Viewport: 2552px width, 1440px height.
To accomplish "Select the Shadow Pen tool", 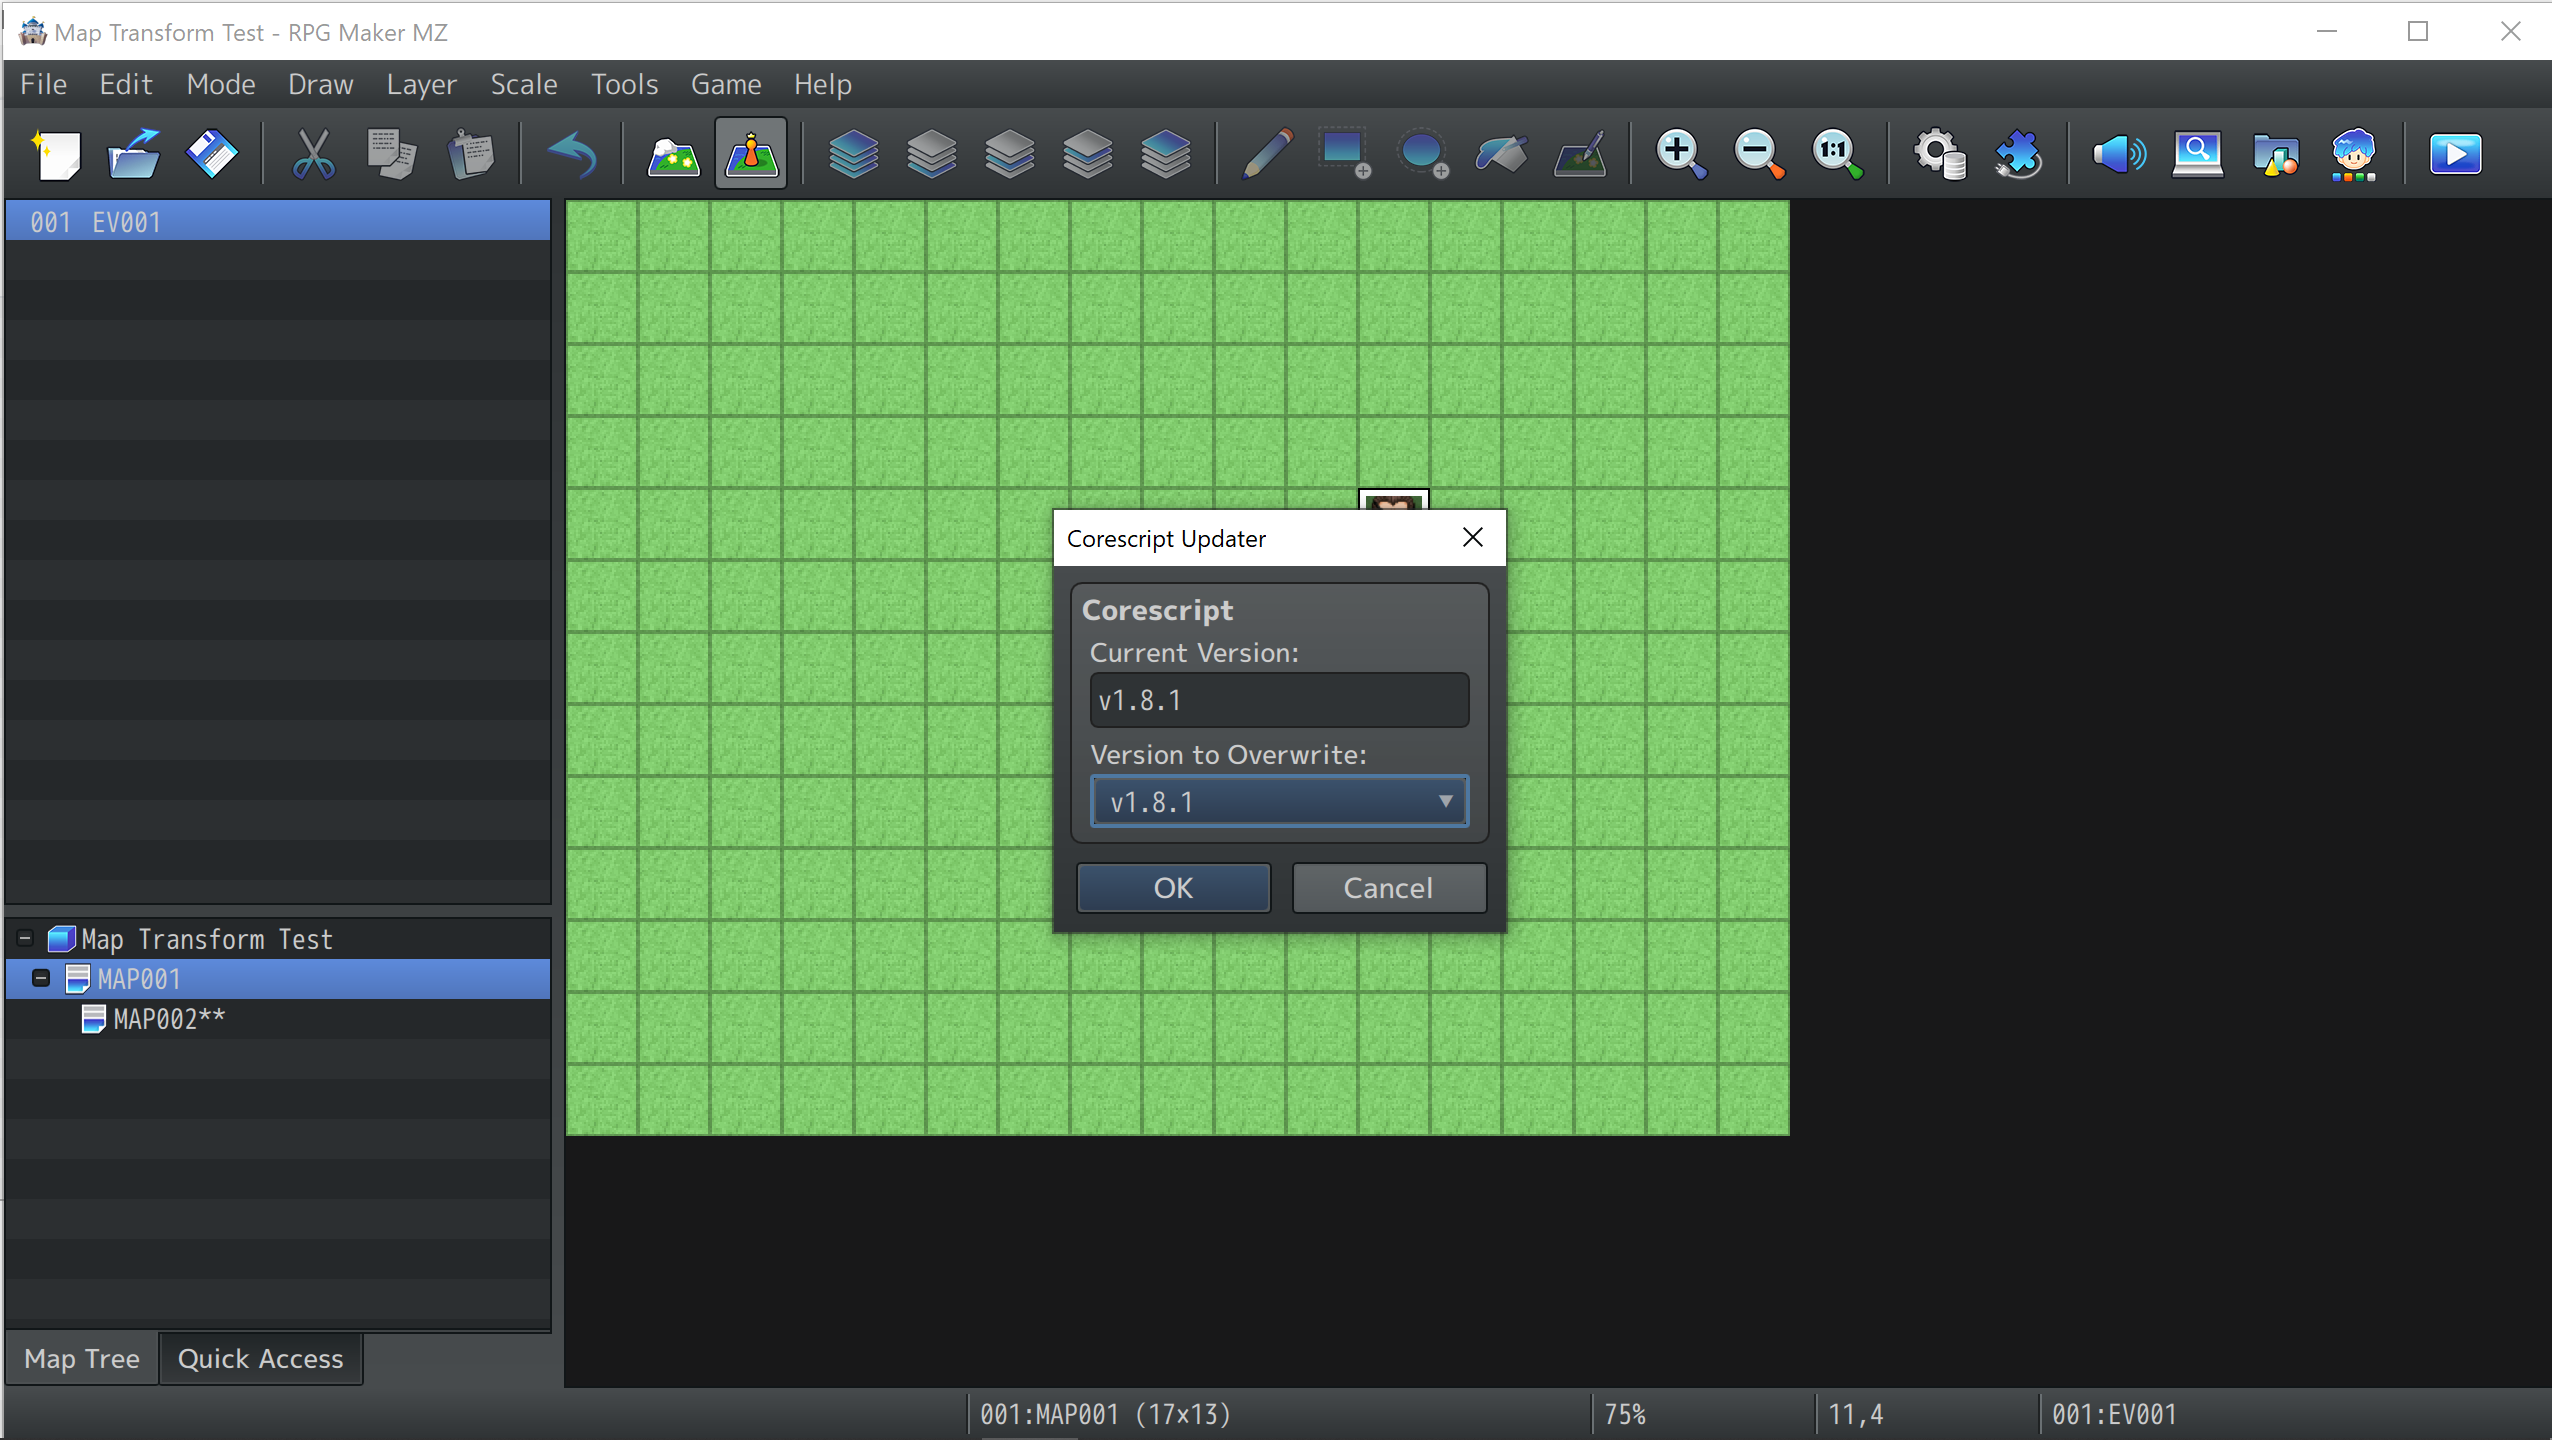I will (1580, 155).
